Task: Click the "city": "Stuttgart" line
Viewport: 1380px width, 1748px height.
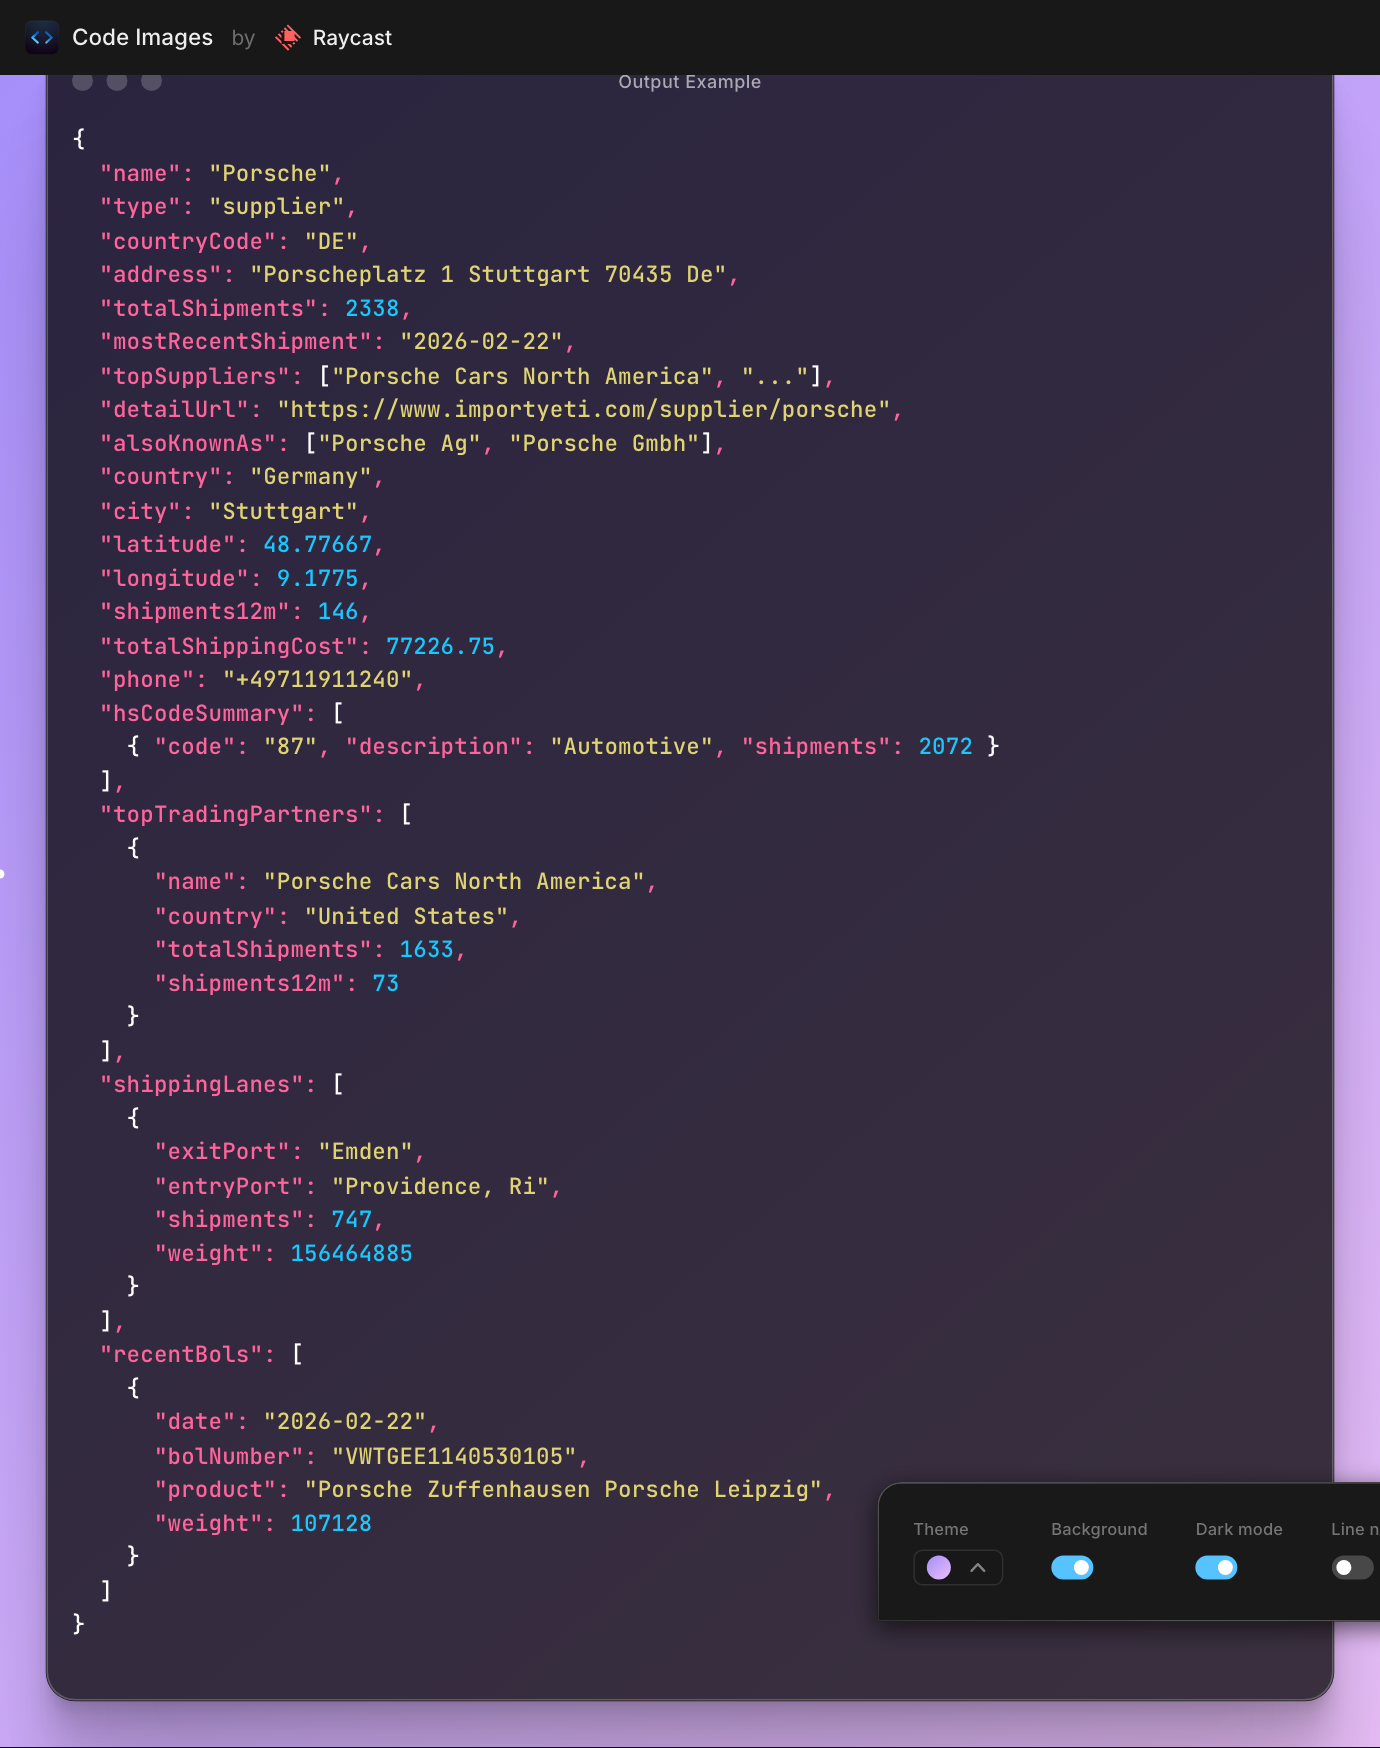Action: 235,512
